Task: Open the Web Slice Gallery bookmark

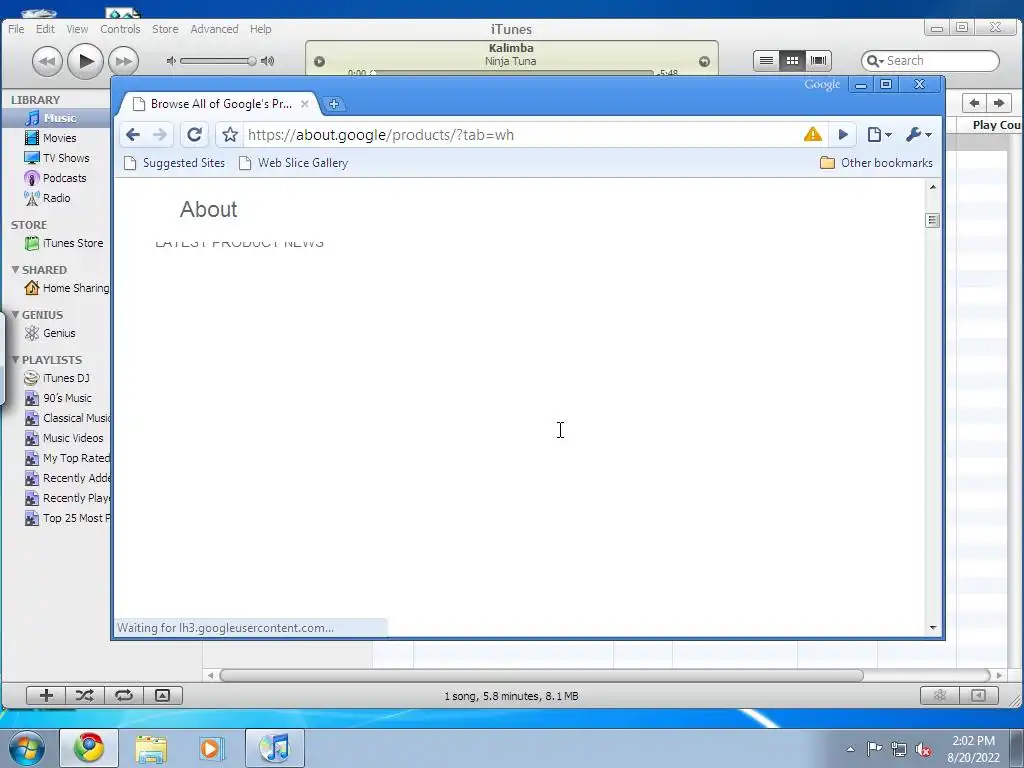Action: [293, 163]
